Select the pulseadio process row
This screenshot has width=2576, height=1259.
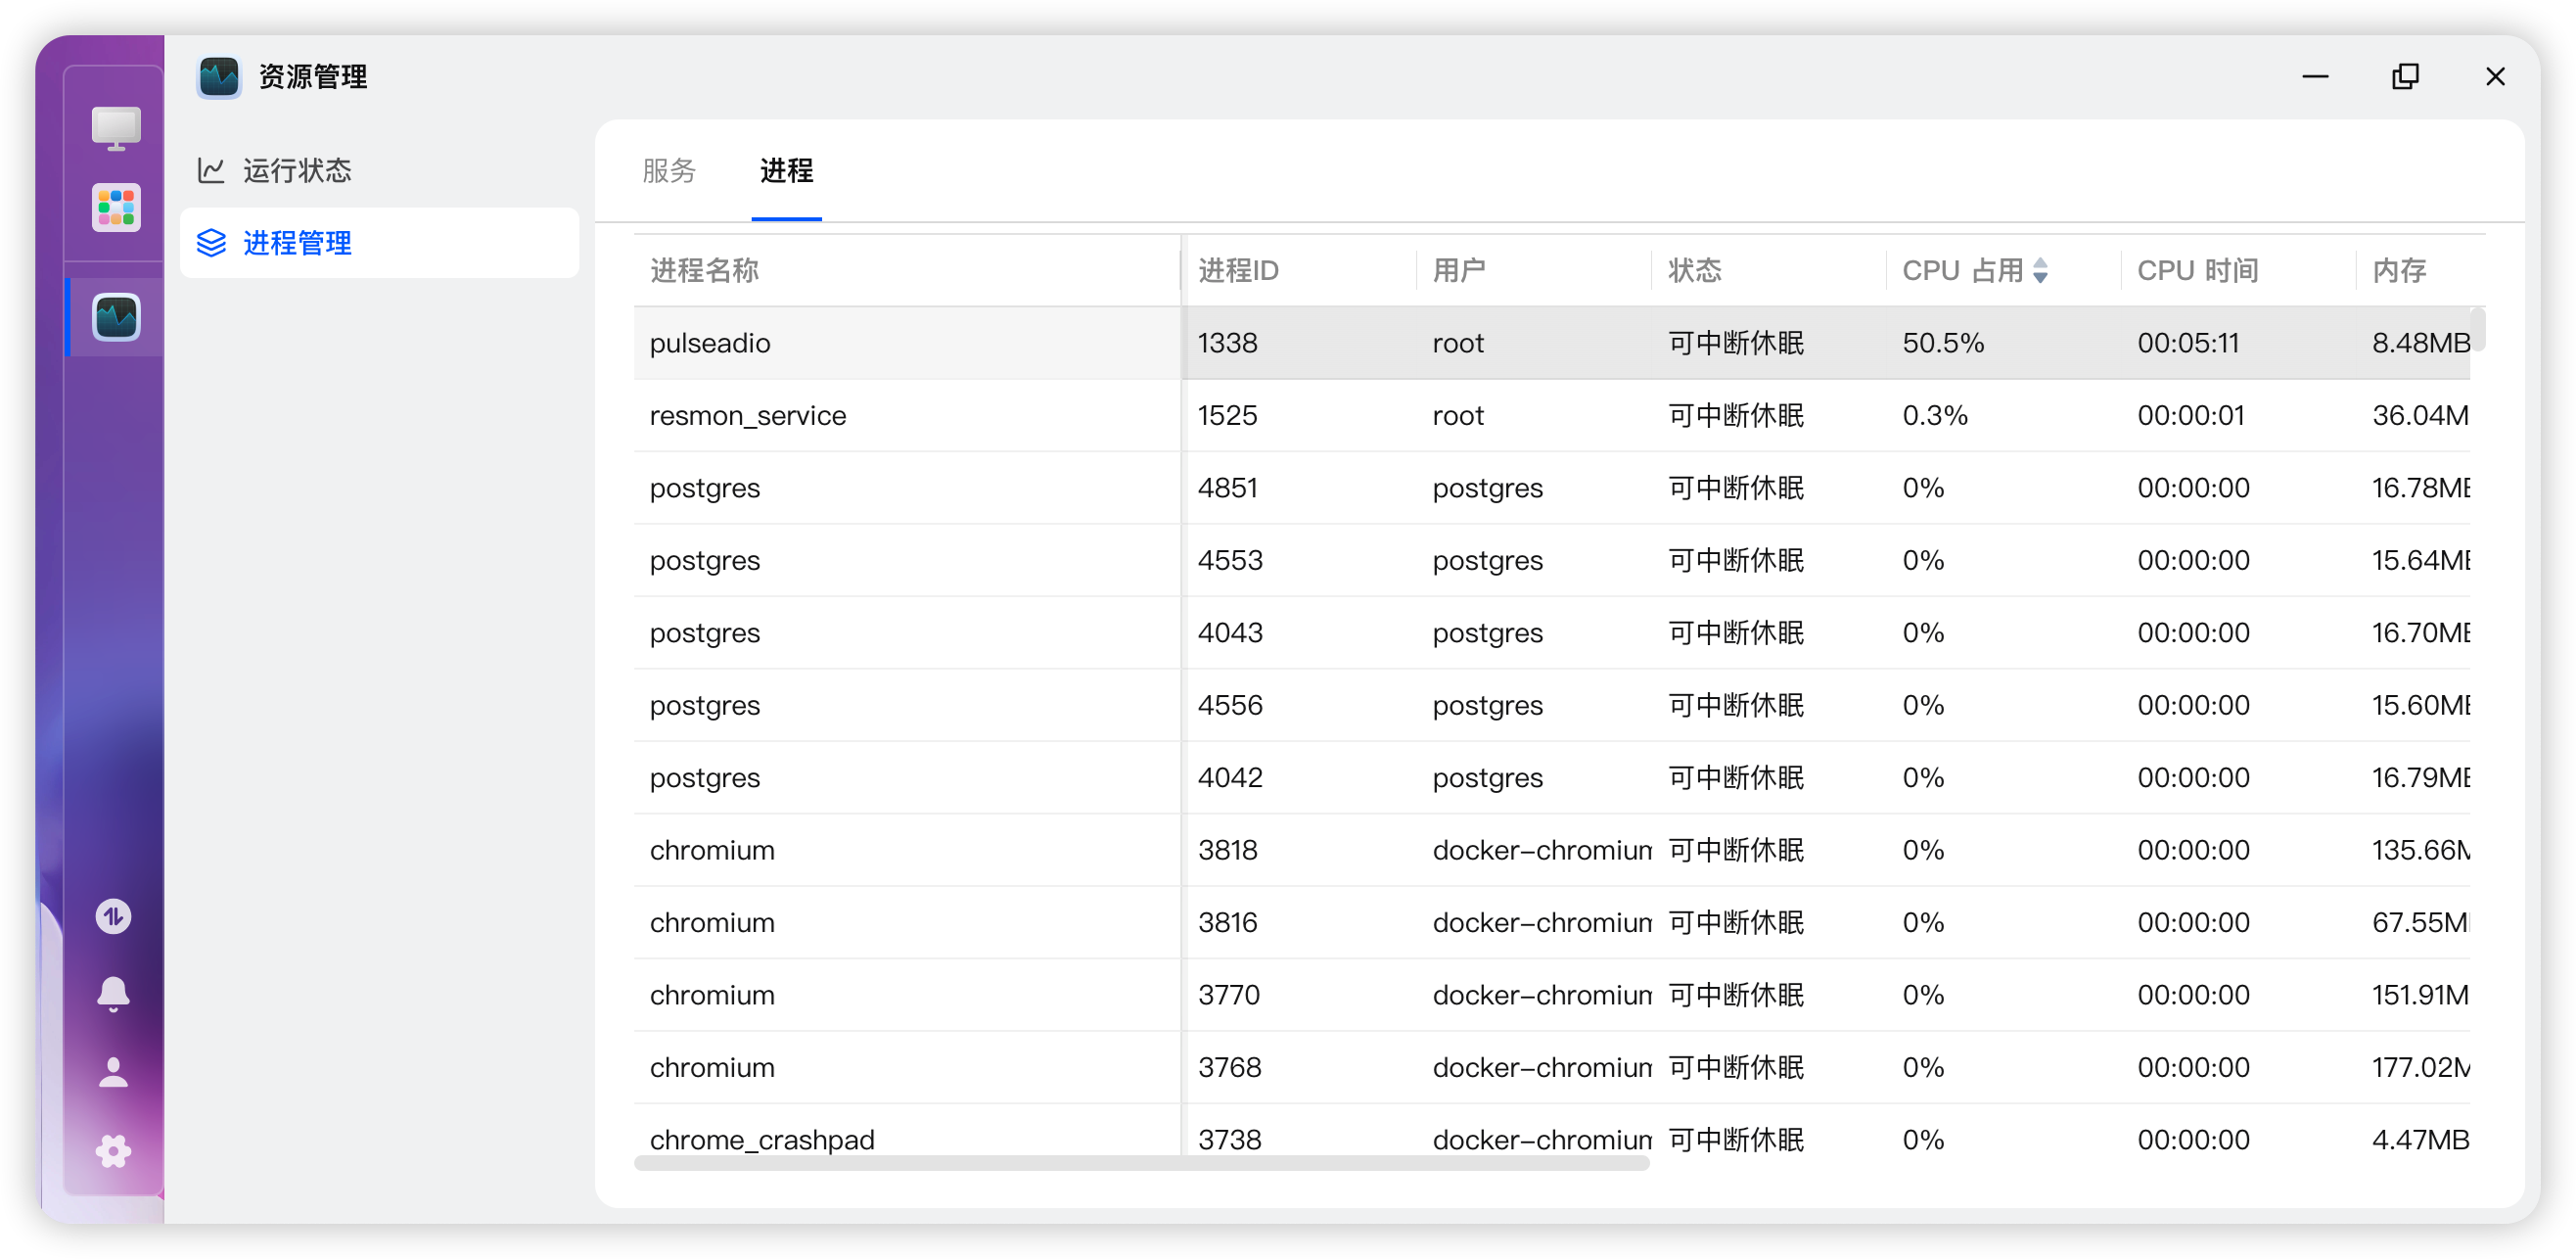710,343
